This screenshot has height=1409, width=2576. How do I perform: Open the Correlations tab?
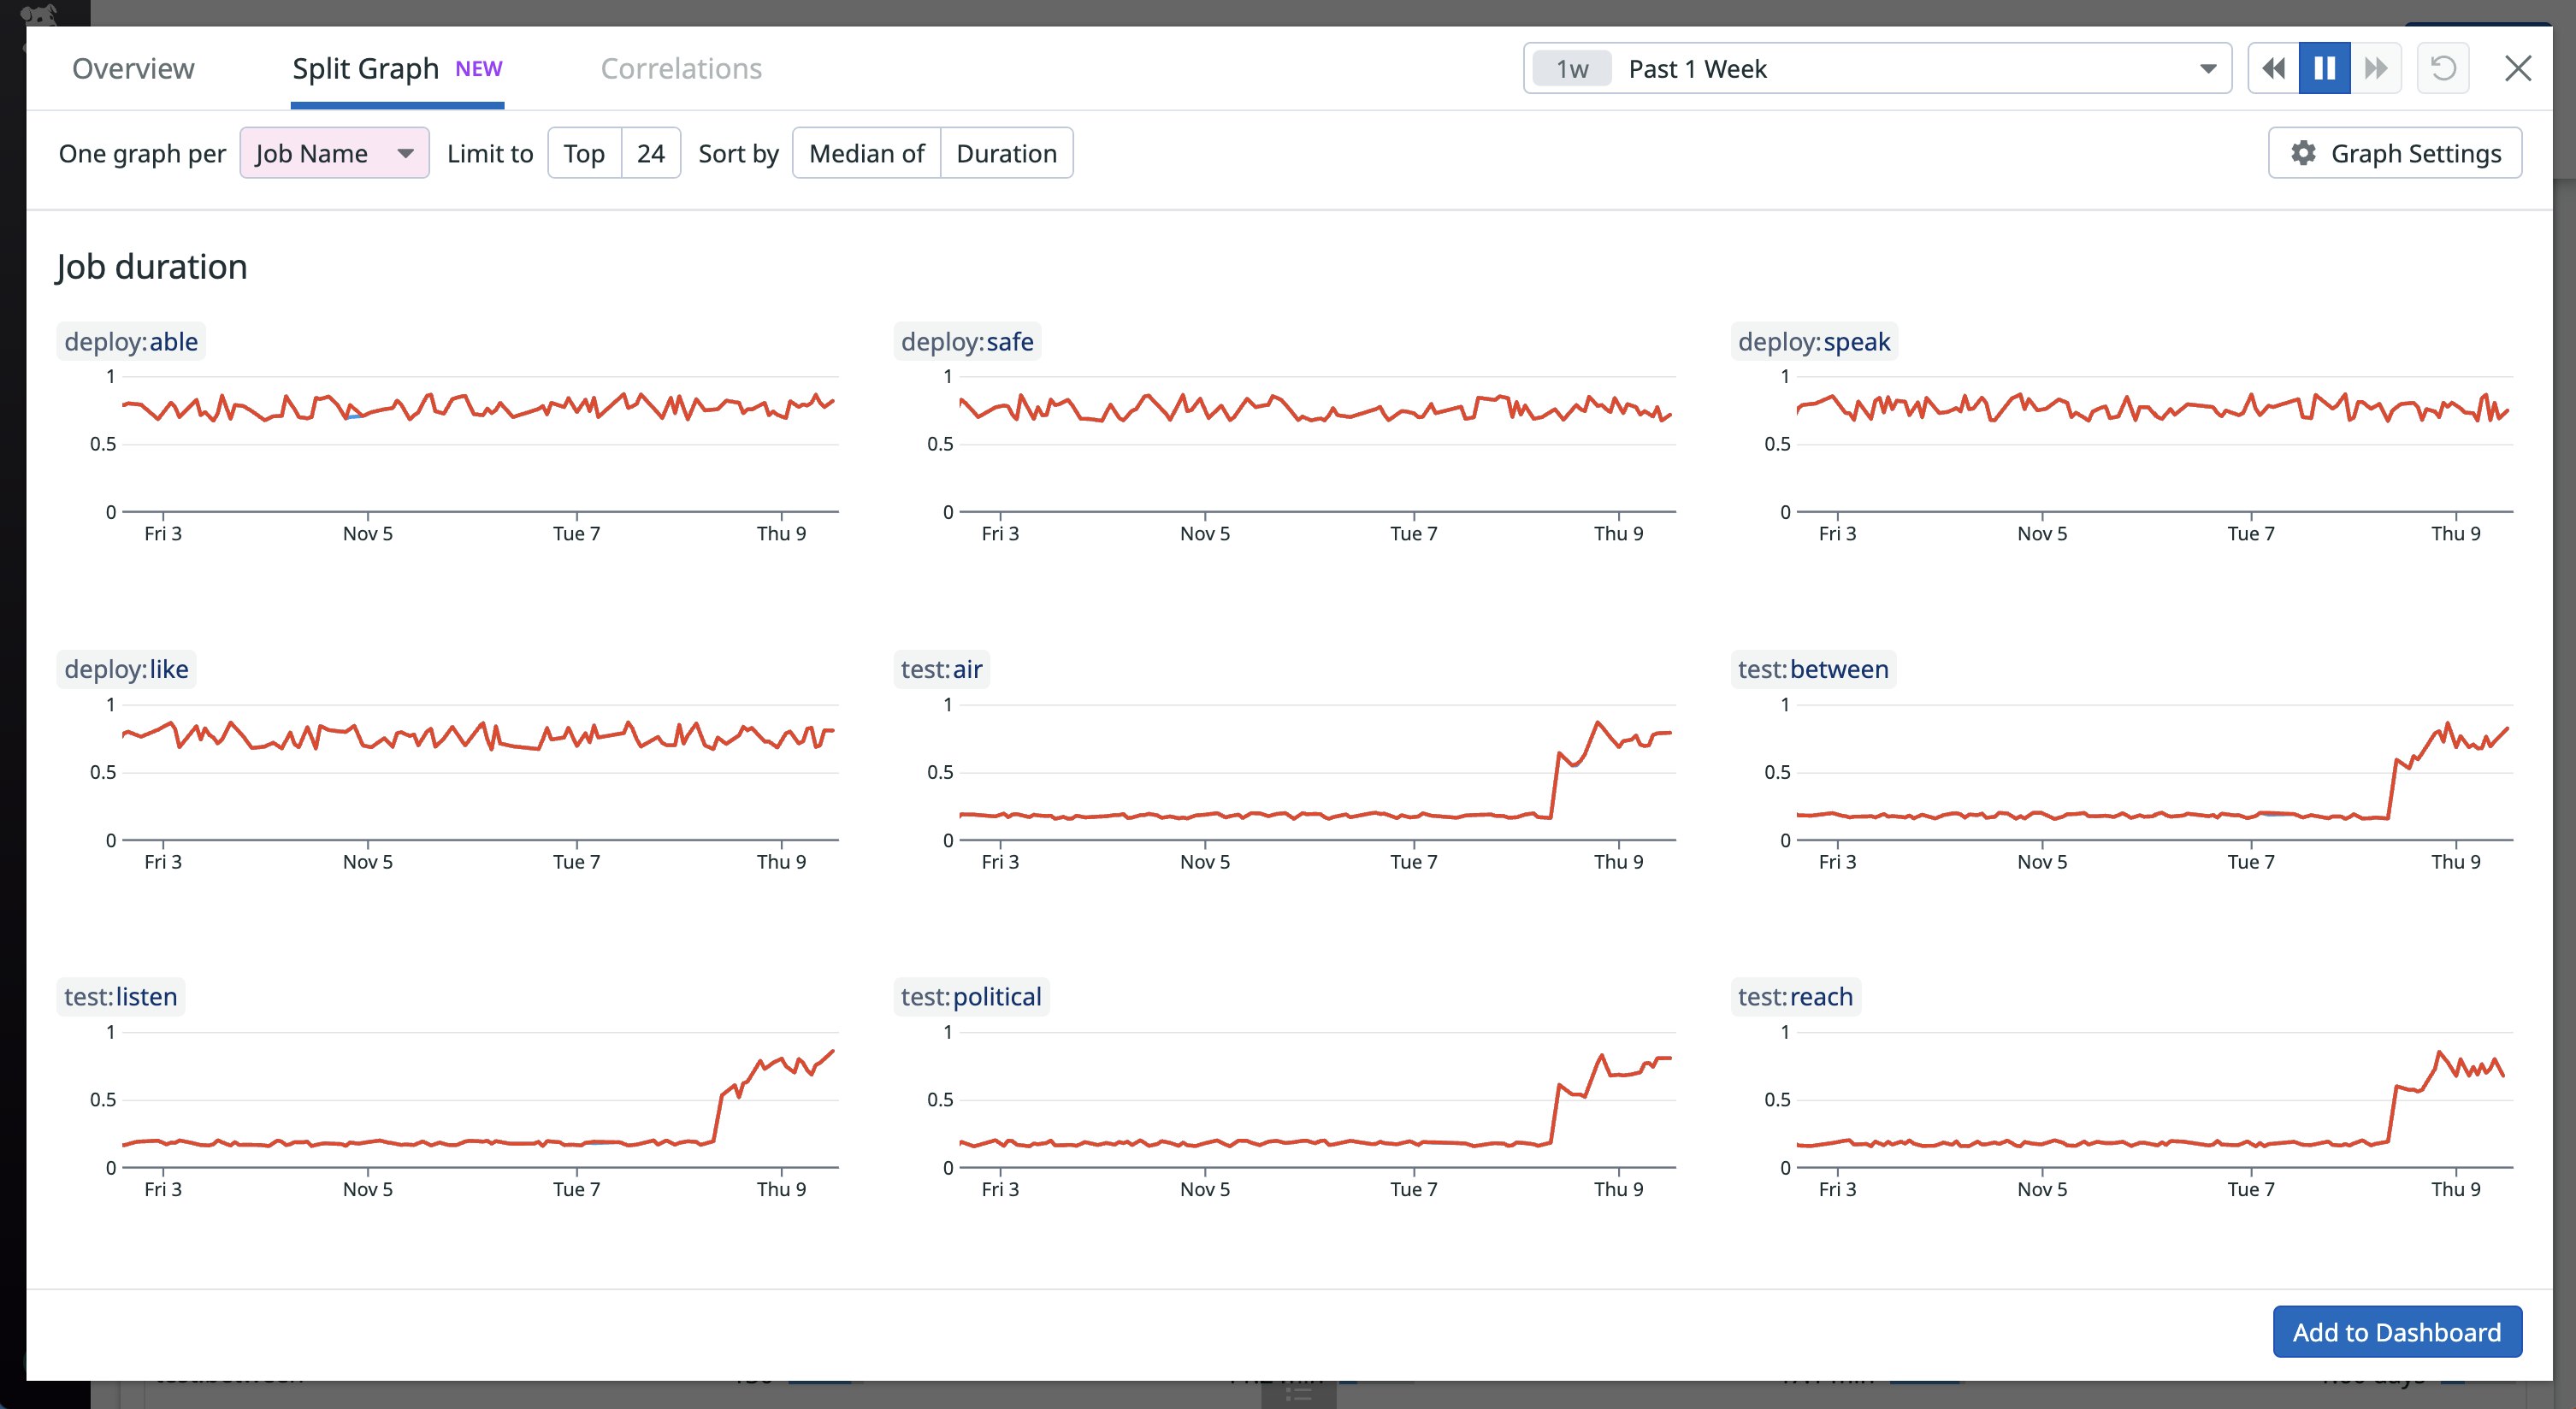(681, 68)
